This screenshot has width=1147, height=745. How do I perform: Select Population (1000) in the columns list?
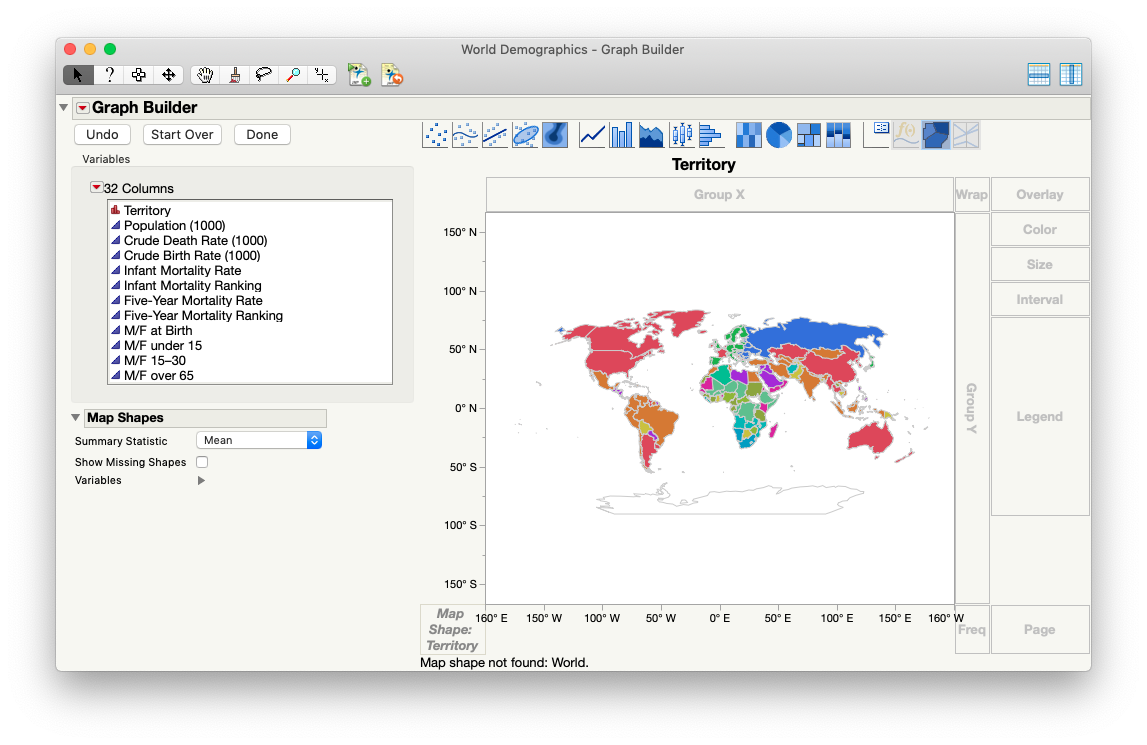point(170,225)
